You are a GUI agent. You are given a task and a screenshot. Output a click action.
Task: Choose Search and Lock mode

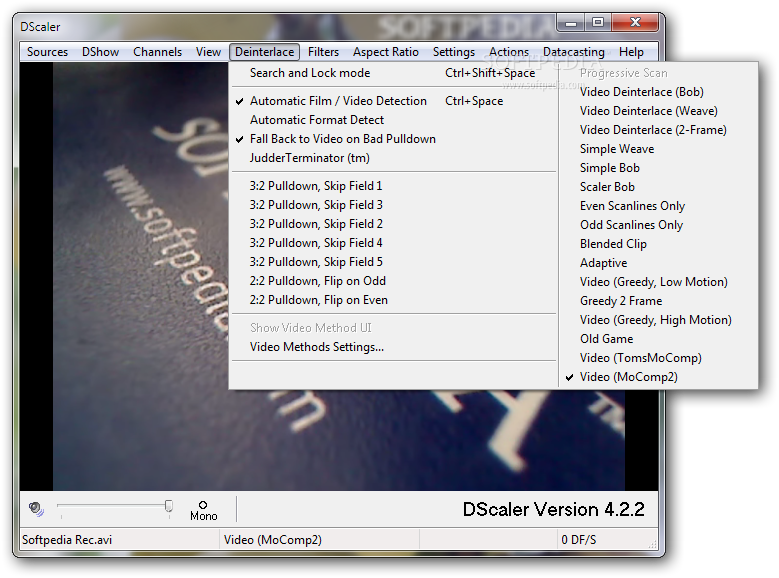pyautogui.click(x=393, y=73)
